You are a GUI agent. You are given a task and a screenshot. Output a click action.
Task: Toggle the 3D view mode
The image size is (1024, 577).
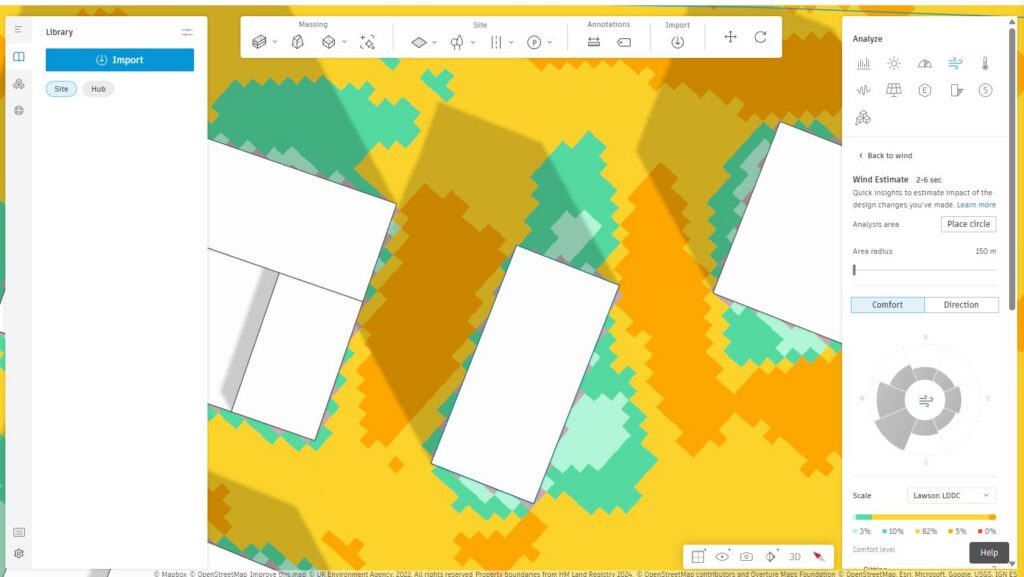795,557
